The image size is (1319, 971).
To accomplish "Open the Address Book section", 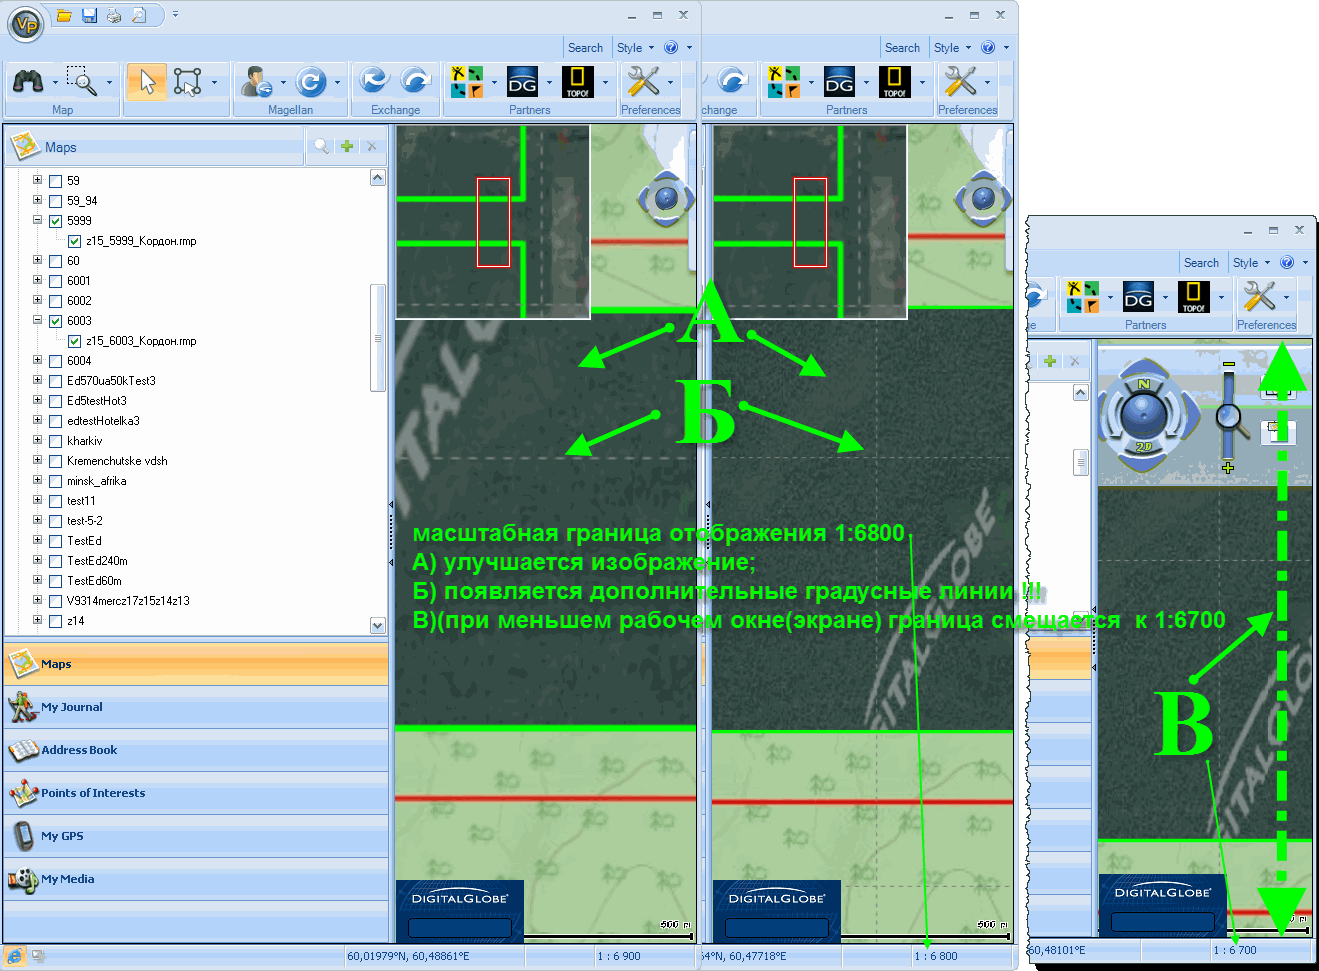I will tap(79, 750).
